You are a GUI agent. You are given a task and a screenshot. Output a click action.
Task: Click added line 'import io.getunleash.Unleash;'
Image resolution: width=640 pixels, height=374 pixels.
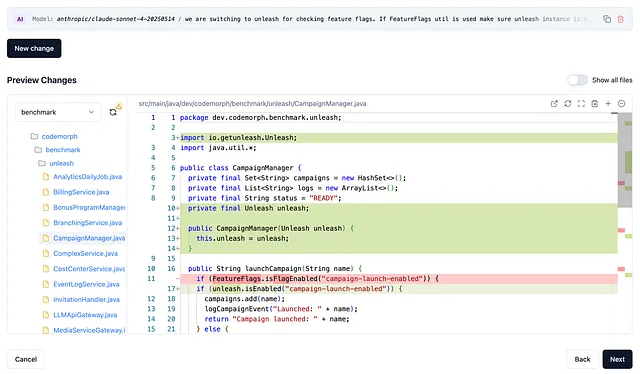[398, 138]
